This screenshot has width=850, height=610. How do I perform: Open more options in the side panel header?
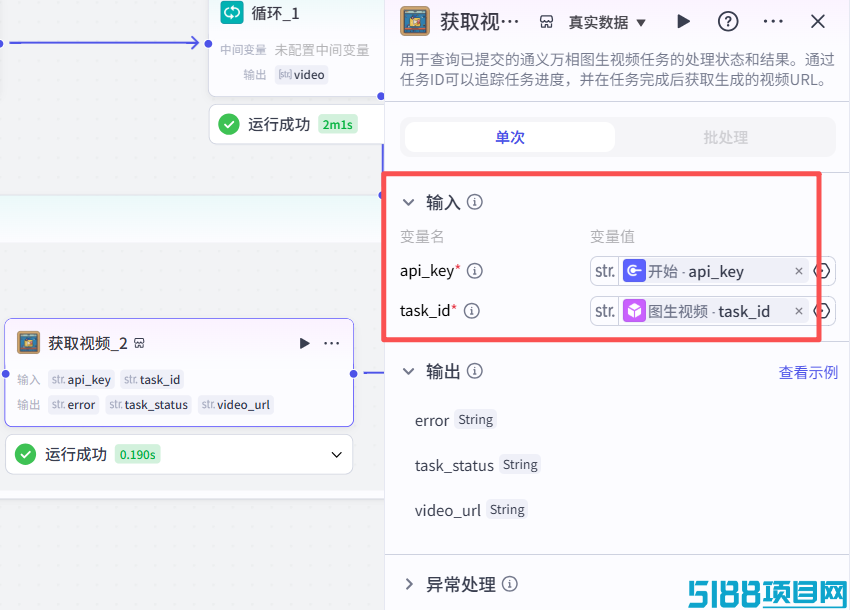[773, 22]
